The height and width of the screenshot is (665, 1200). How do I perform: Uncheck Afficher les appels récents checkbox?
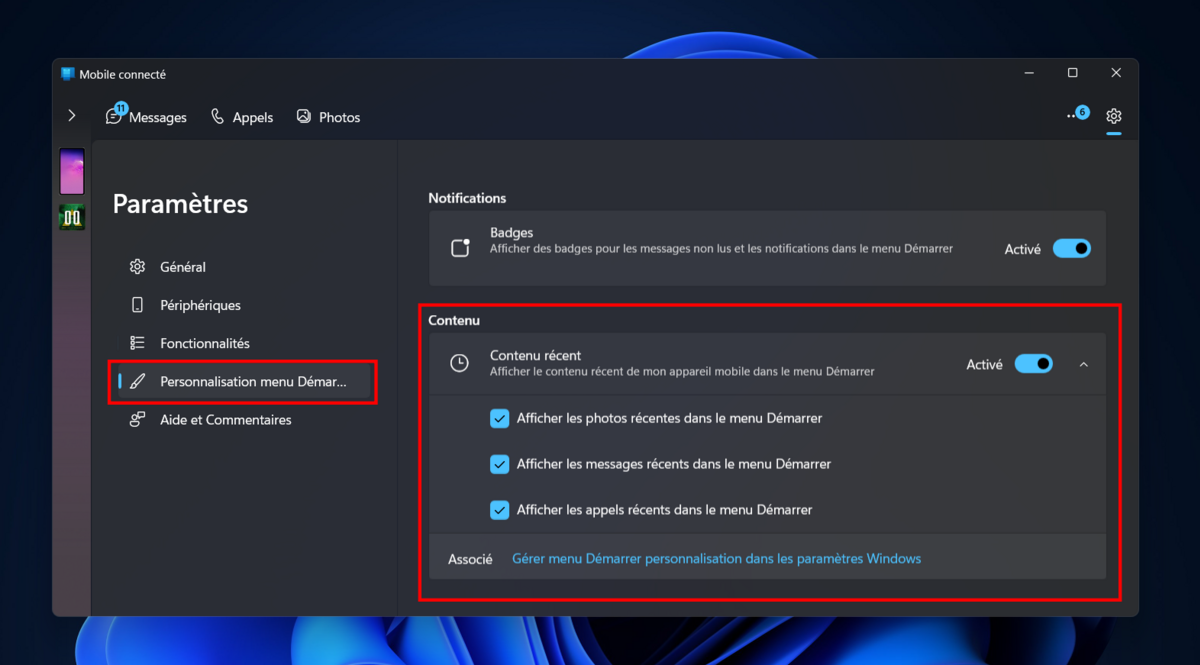[x=500, y=510]
